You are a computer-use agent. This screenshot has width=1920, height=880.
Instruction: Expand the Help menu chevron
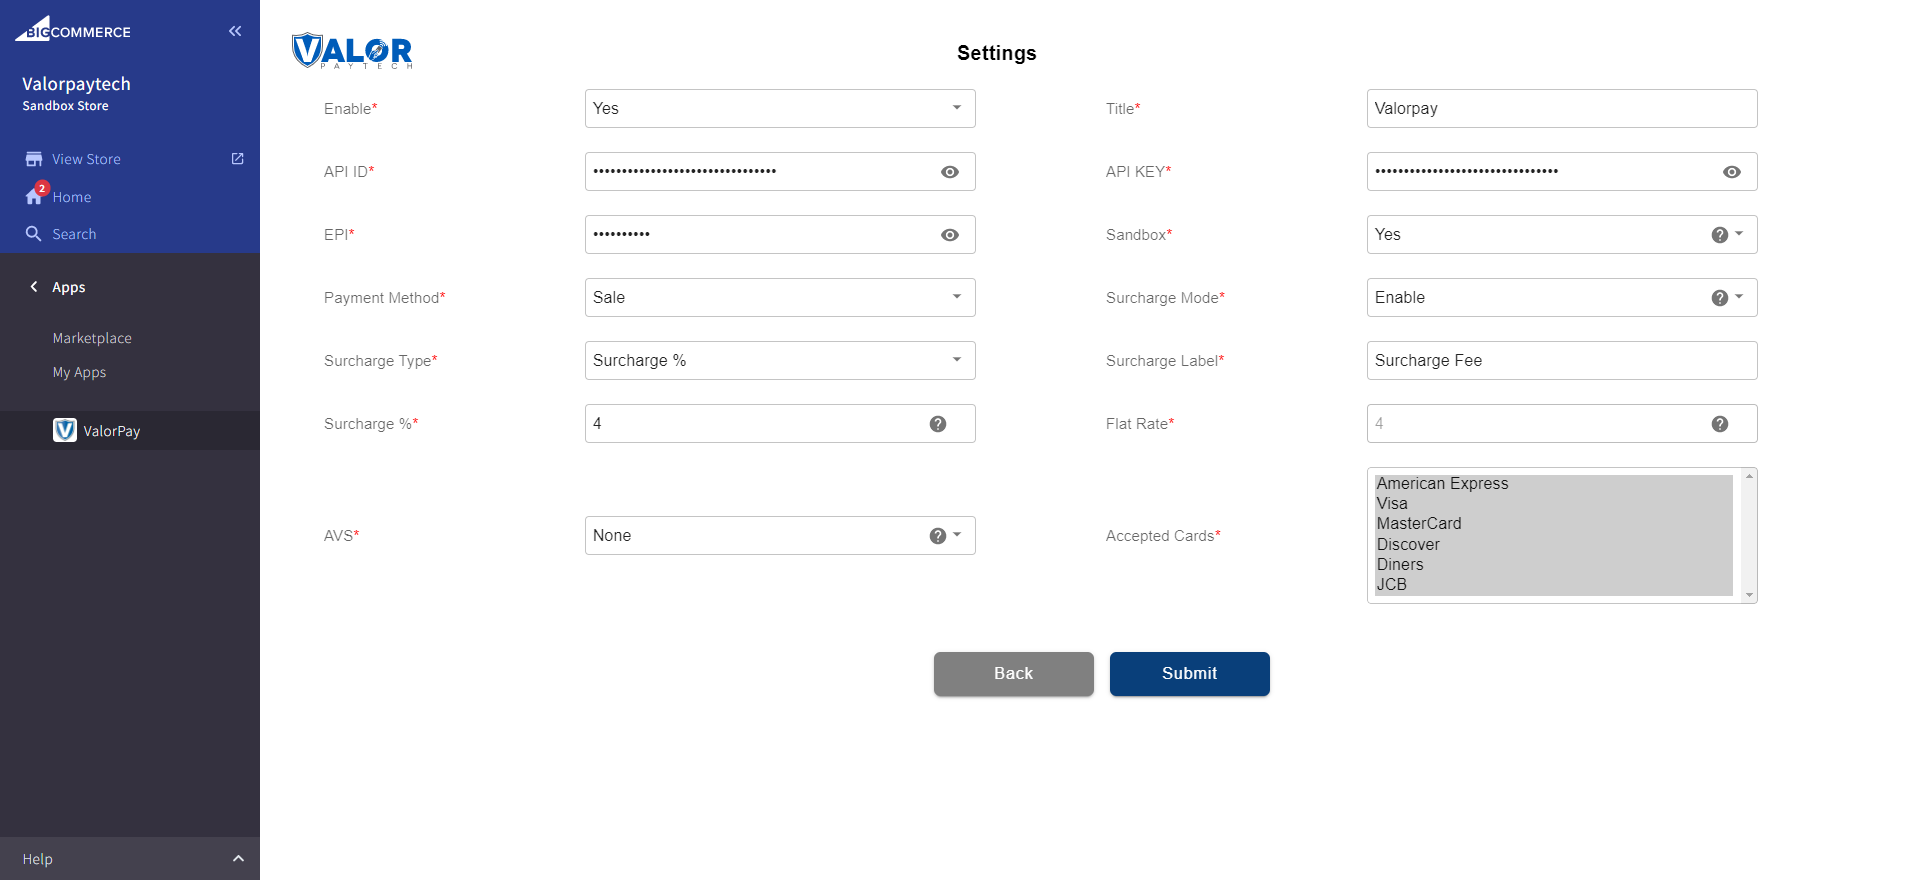tap(238, 858)
